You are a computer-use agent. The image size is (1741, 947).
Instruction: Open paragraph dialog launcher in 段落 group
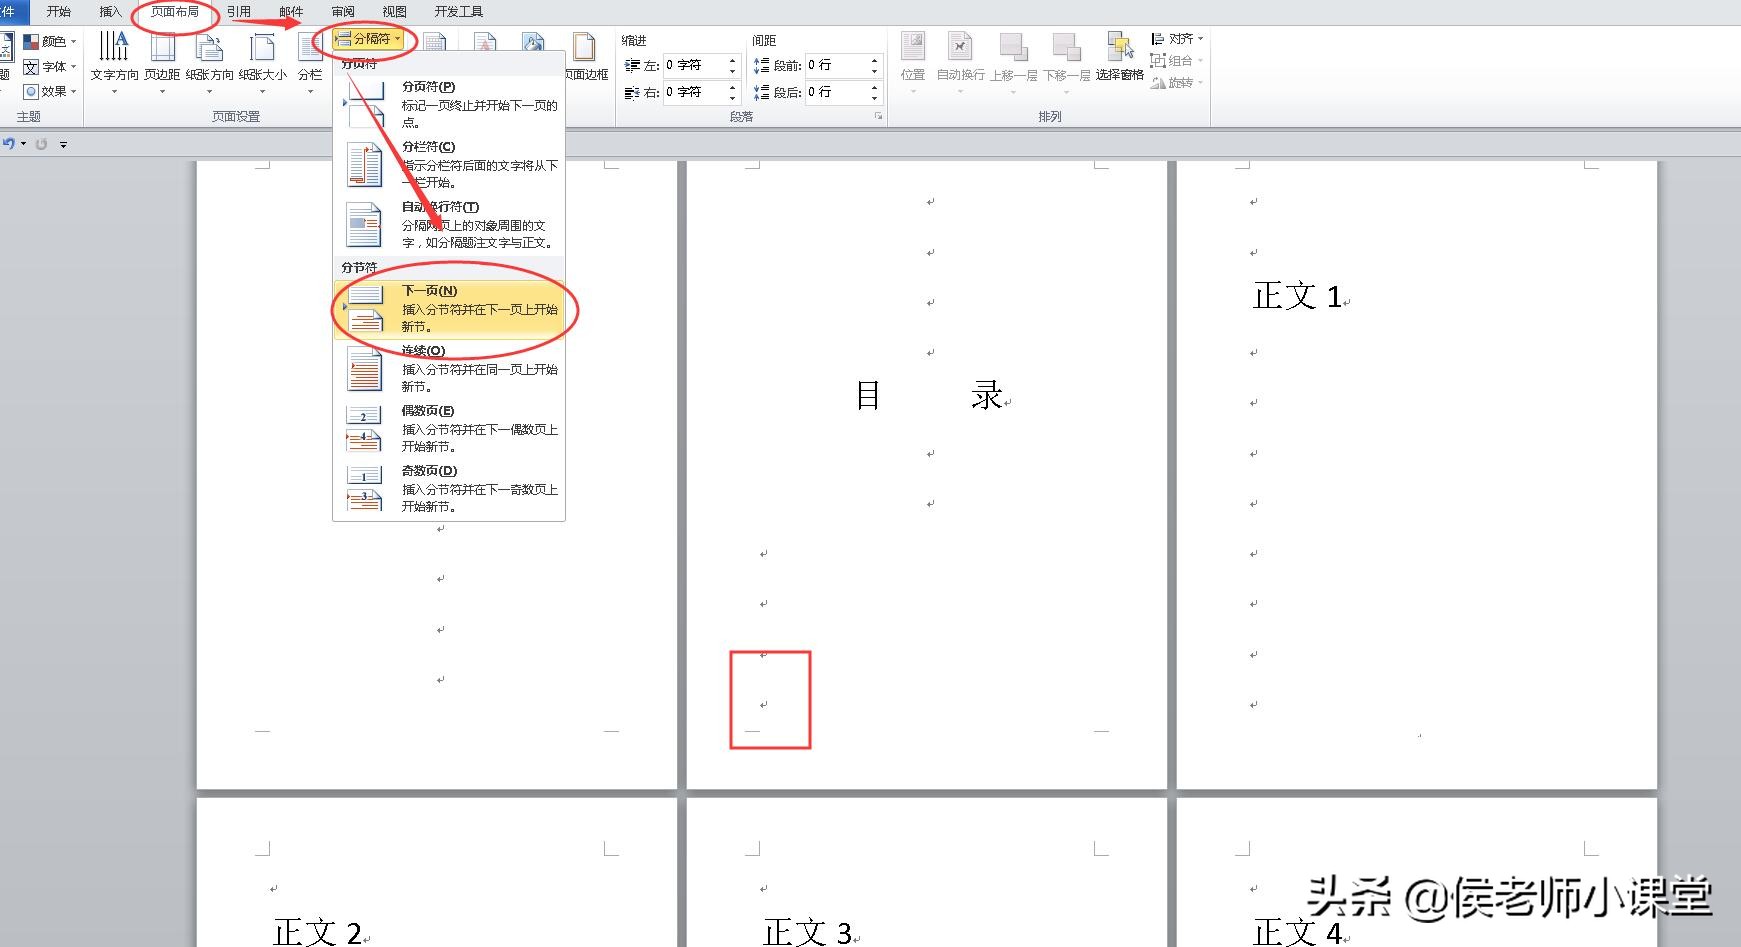pos(878,116)
